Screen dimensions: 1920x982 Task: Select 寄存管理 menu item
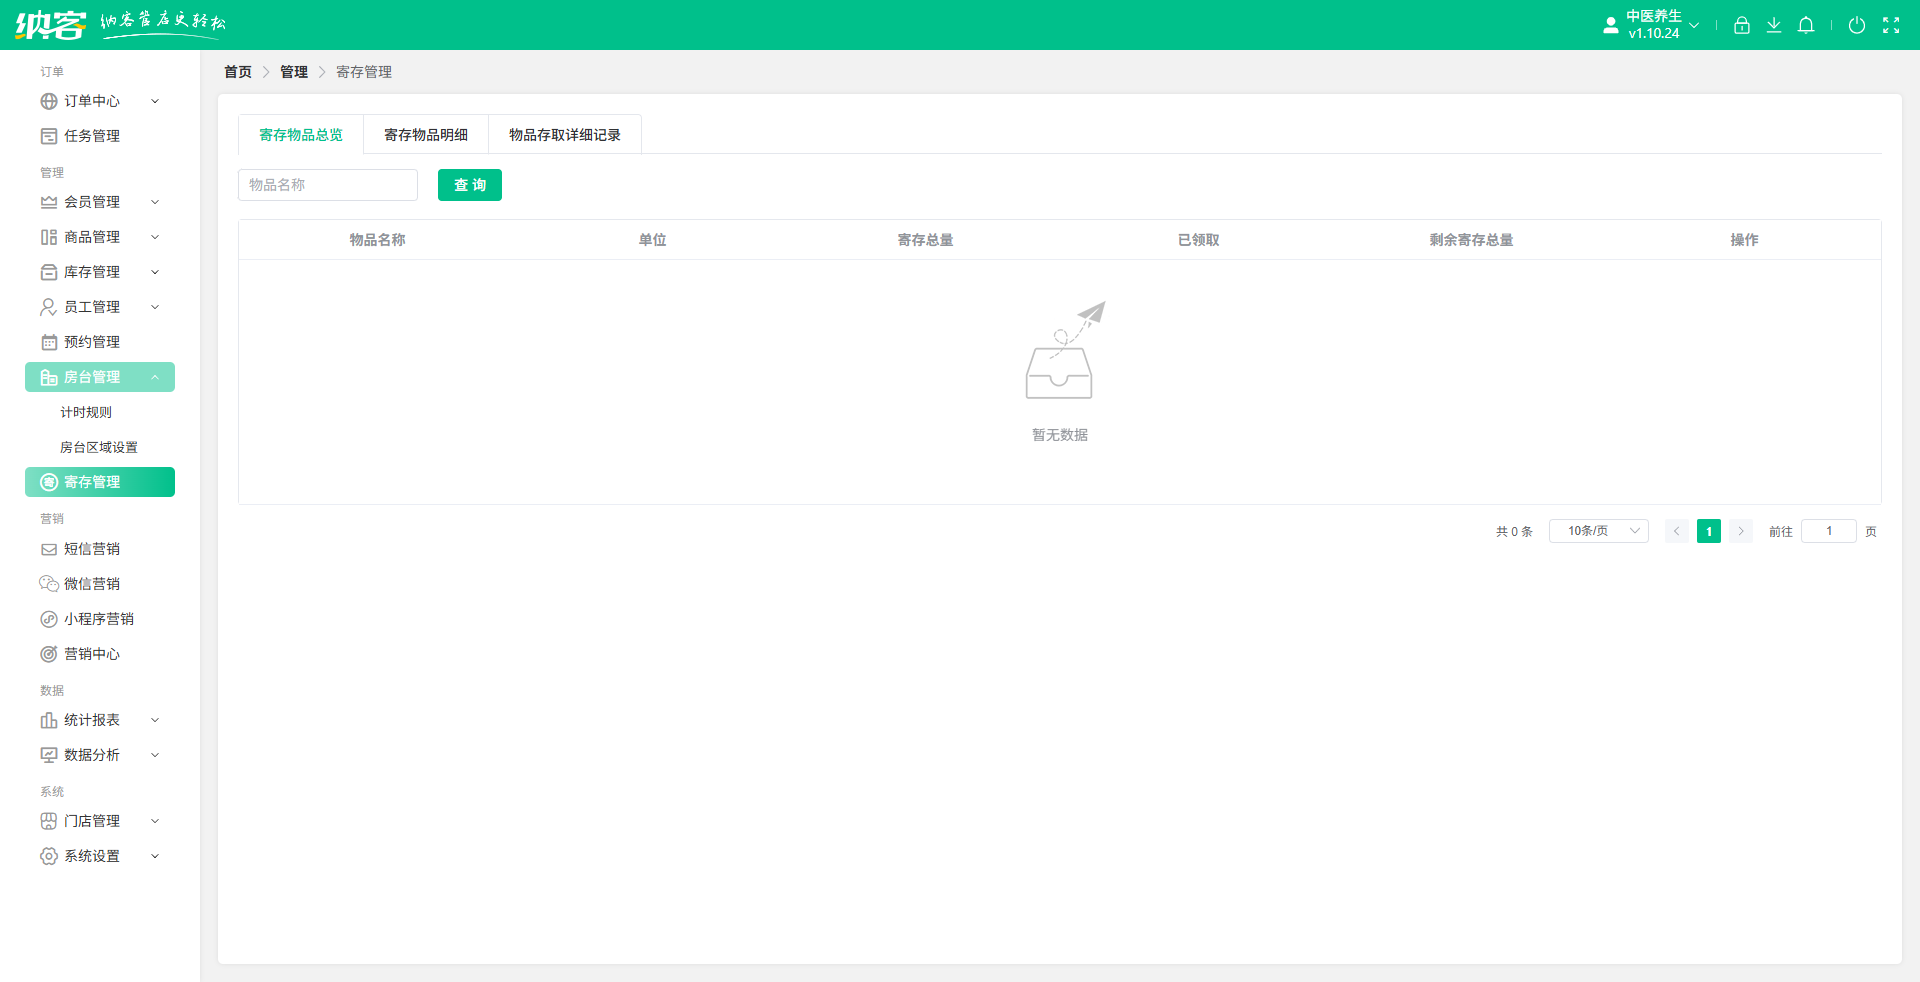[100, 482]
